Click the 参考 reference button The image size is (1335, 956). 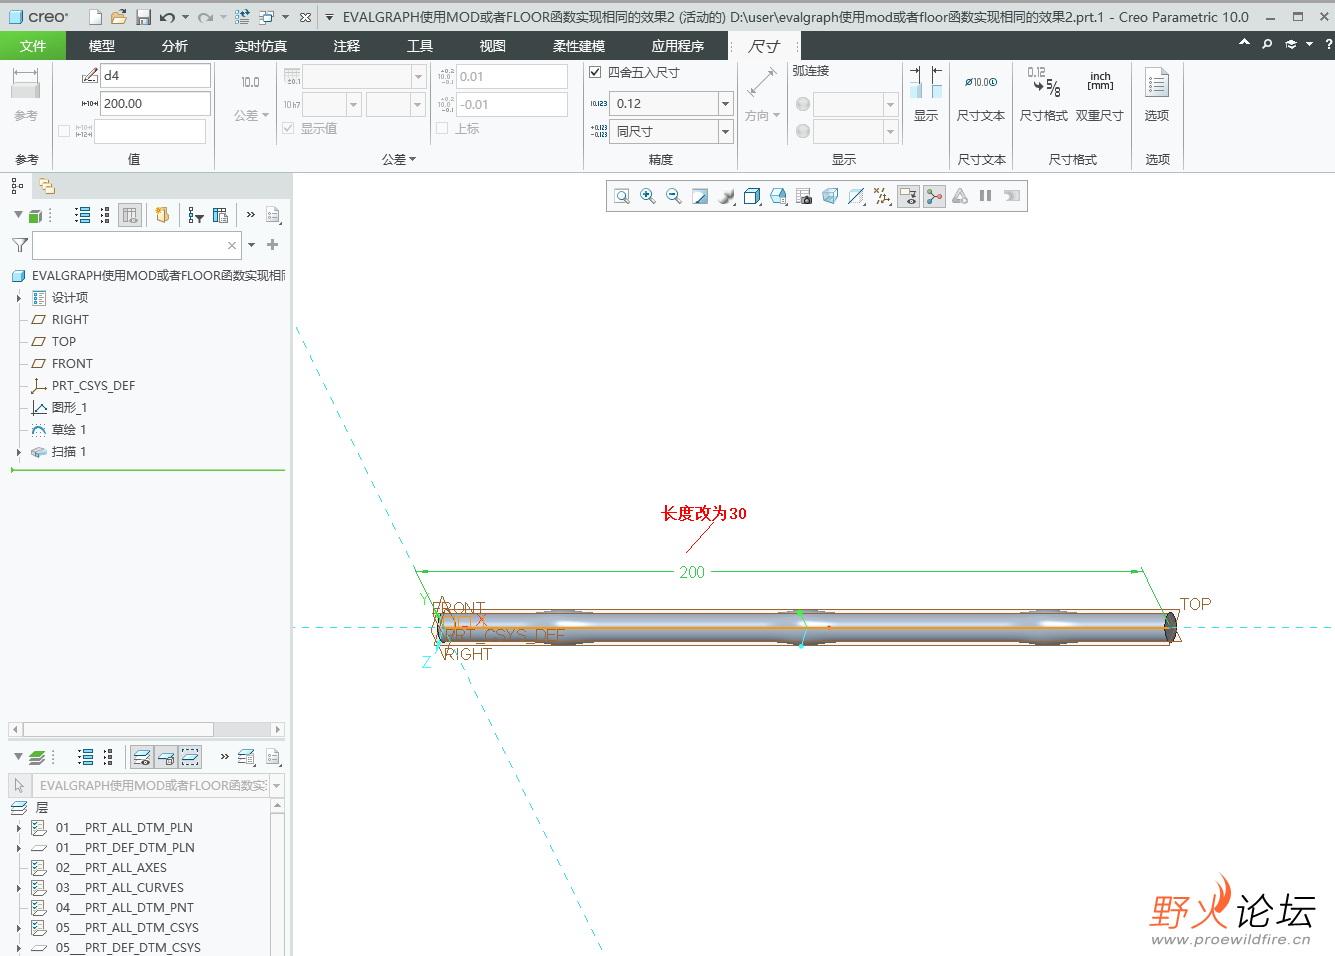(26, 95)
